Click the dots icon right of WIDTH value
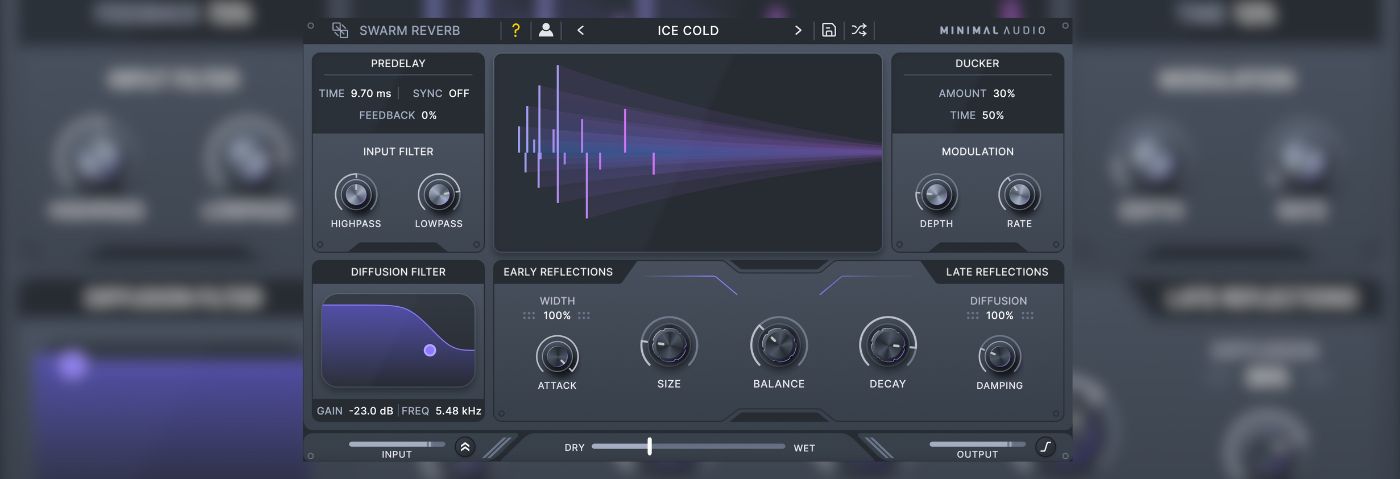 [x=584, y=316]
